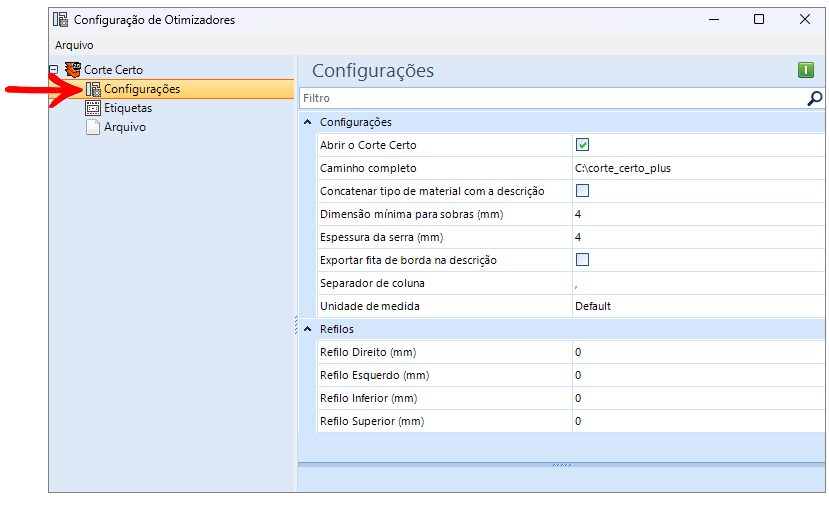
Task: Click the Unidade de medida label
Action: pos(370,306)
